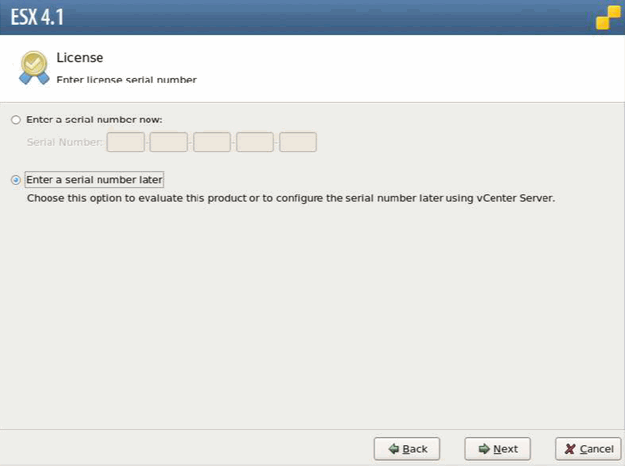Click the "Enter license serial number" subtitle
The height and width of the screenshot is (466, 625).
pyautogui.click(x=126, y=79)
